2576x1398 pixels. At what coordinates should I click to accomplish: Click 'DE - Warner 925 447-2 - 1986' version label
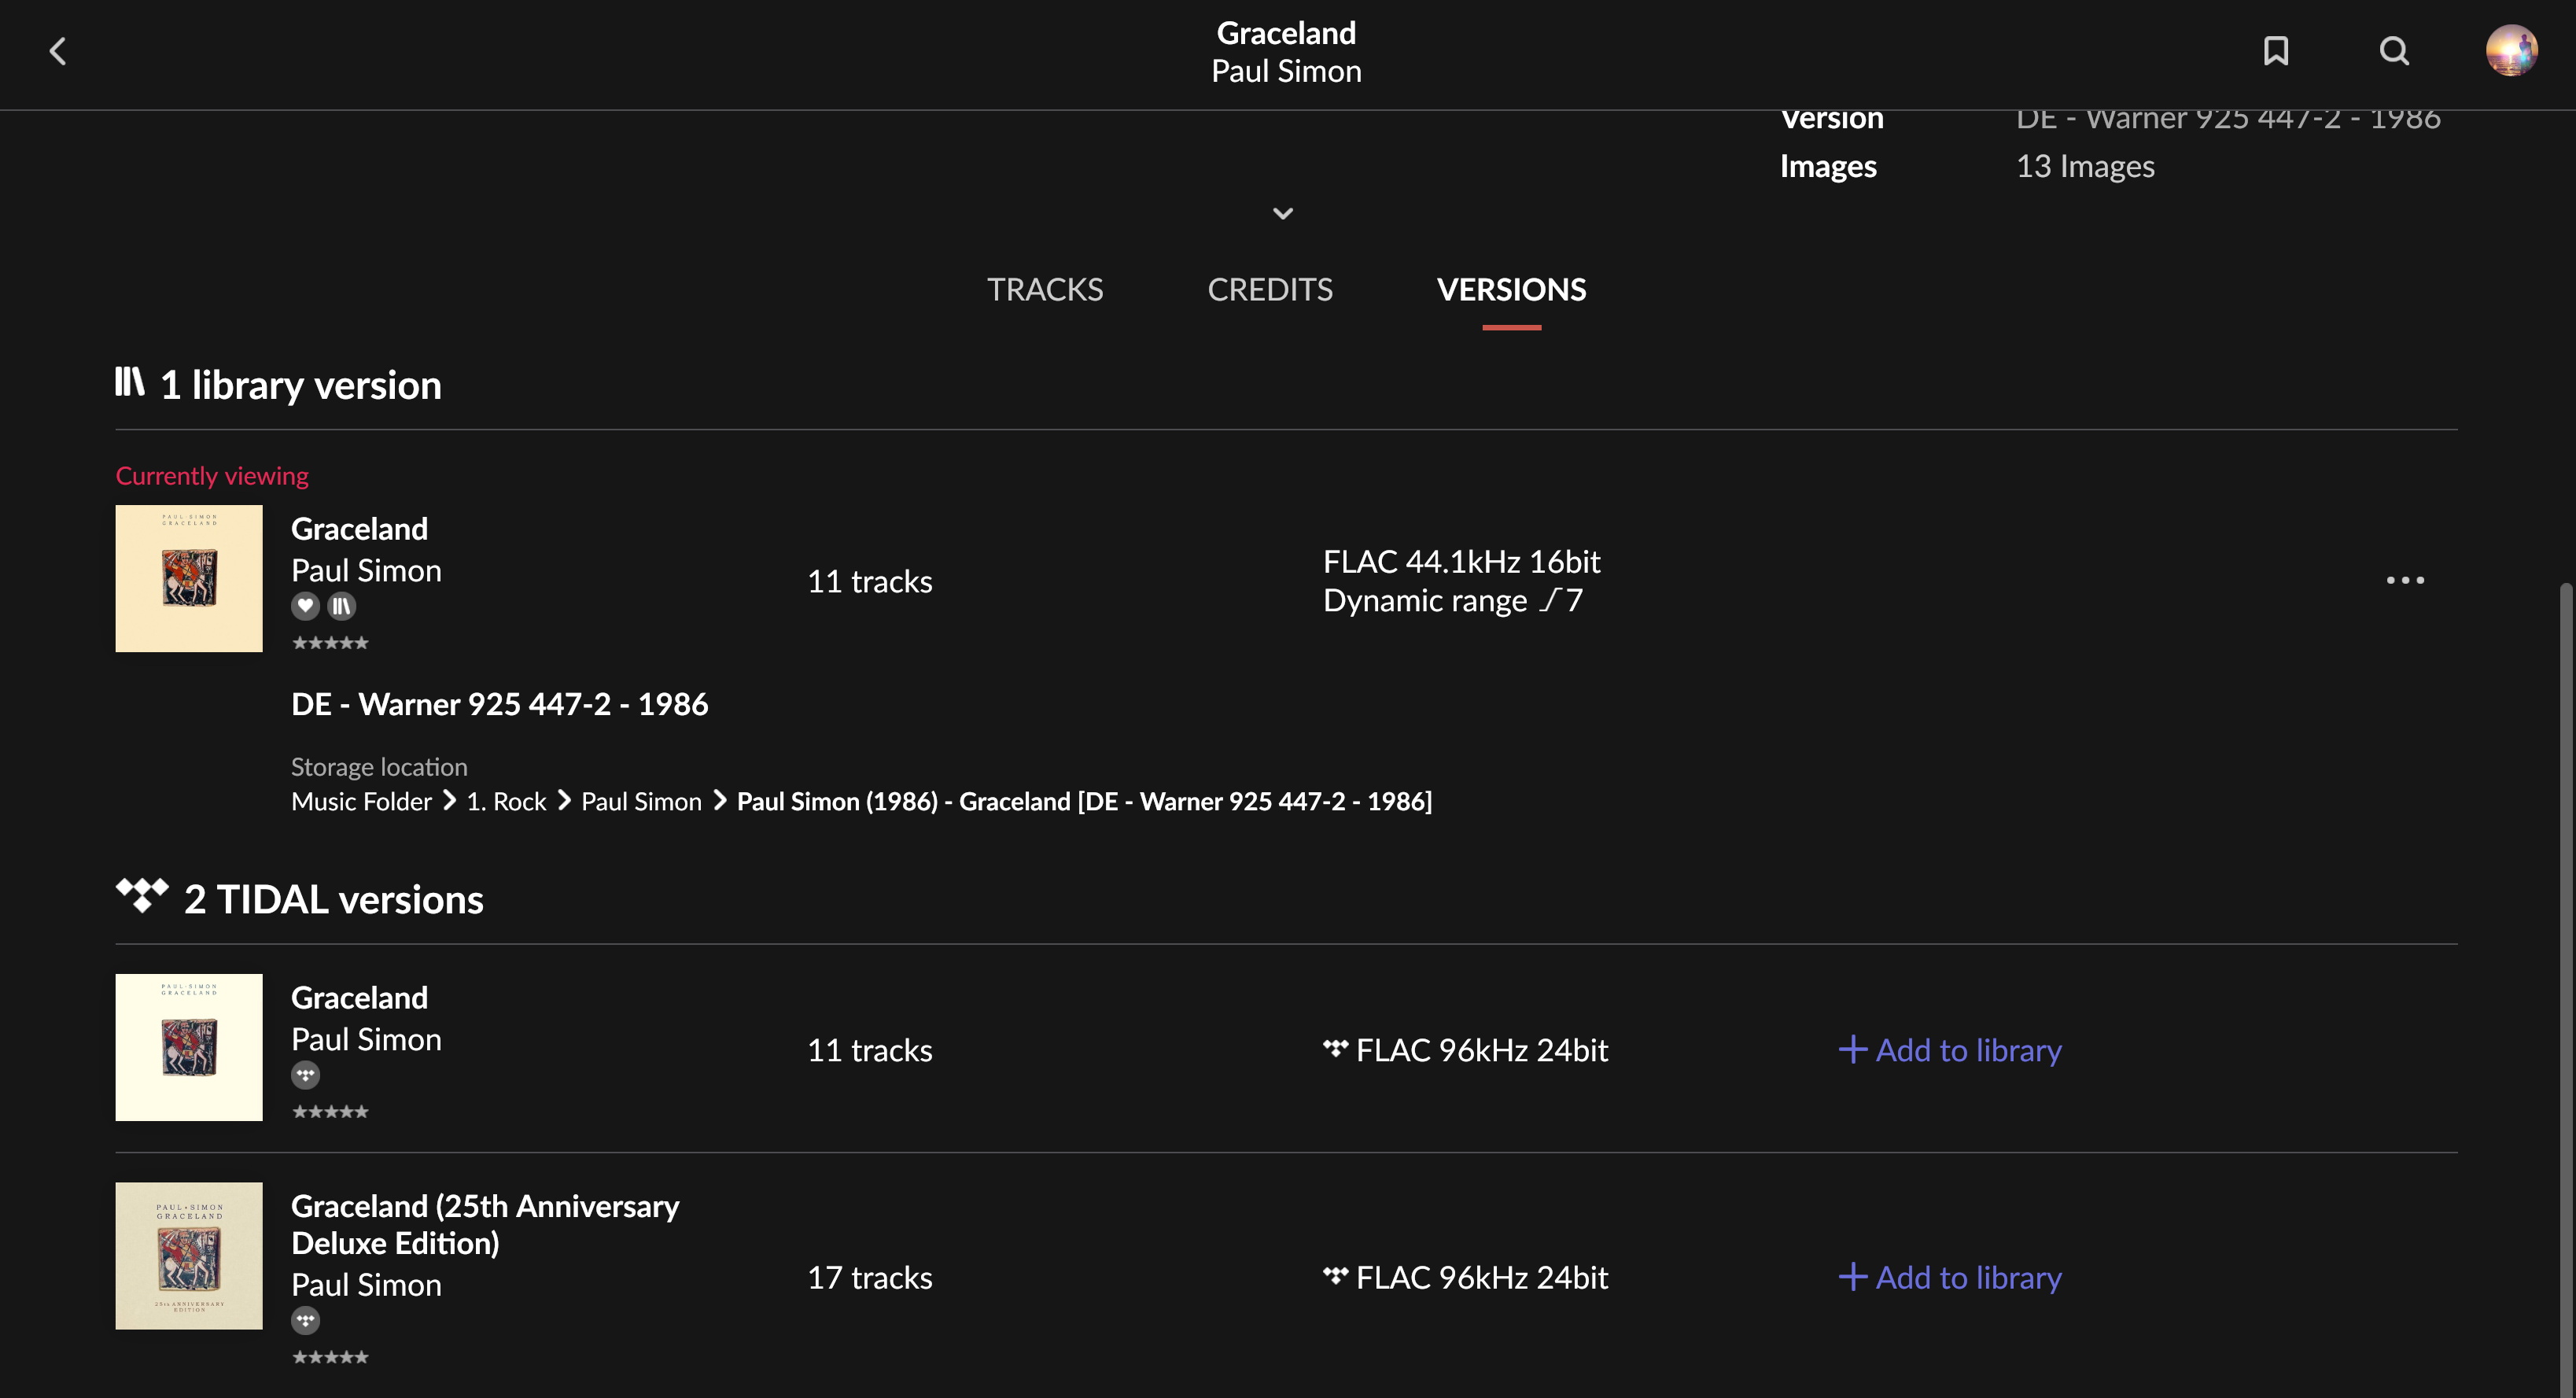(499, 703)
